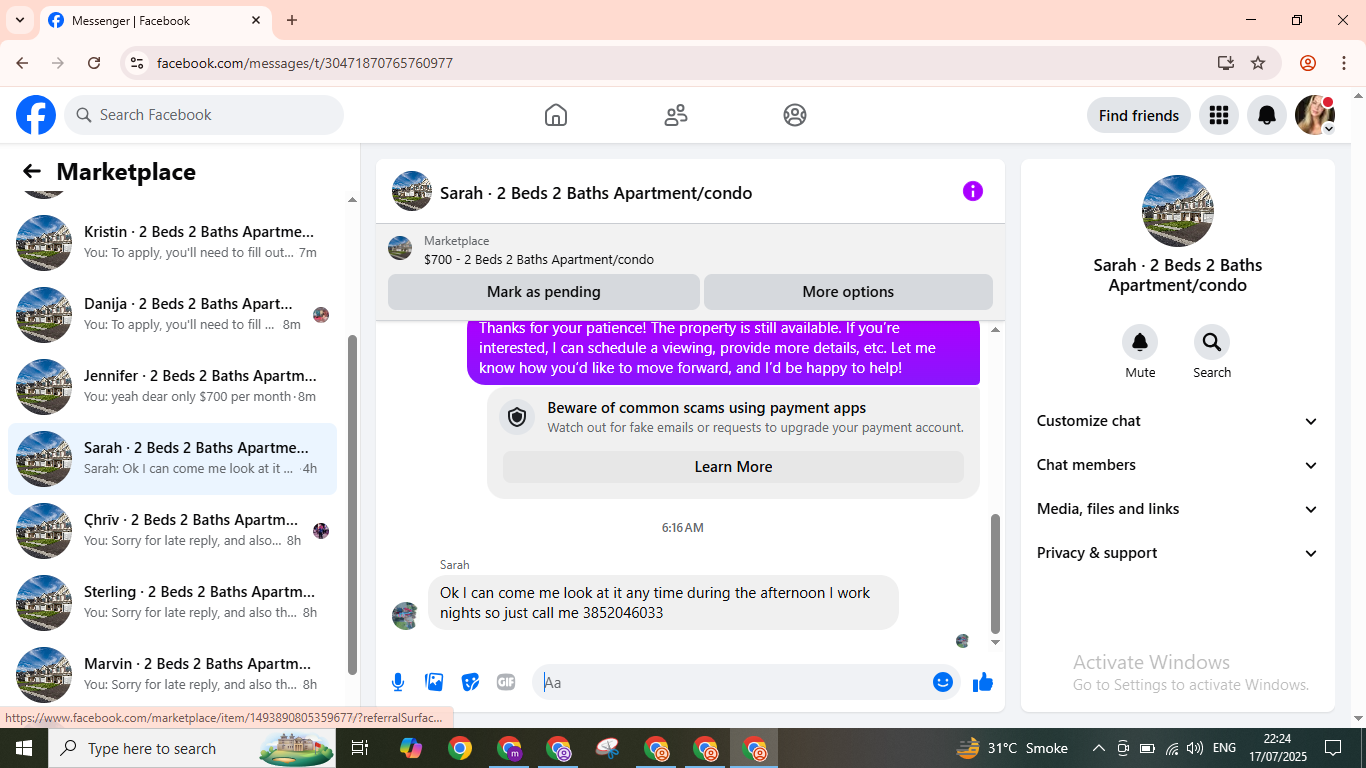The image size is (1366, 768).
Task: Open Çhrīv's apartment conversation
Action: tap(172, 530)
